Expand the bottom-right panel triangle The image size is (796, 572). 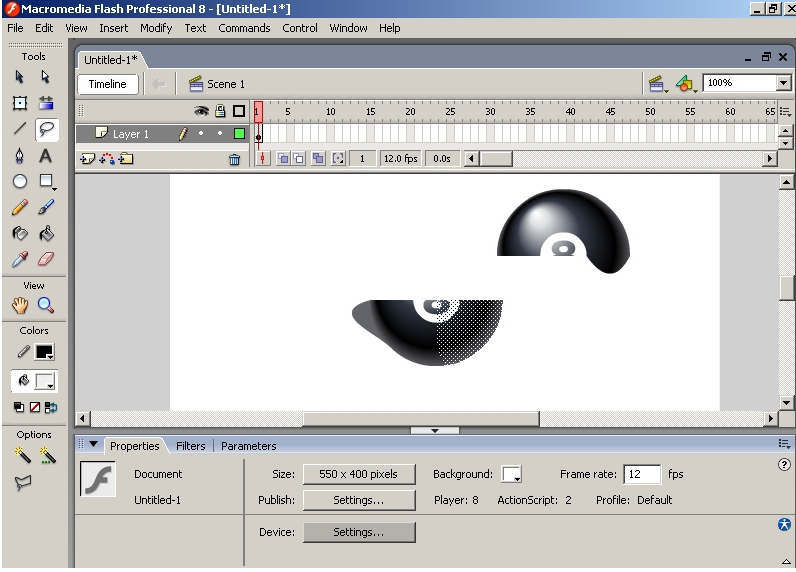[785, 561]
